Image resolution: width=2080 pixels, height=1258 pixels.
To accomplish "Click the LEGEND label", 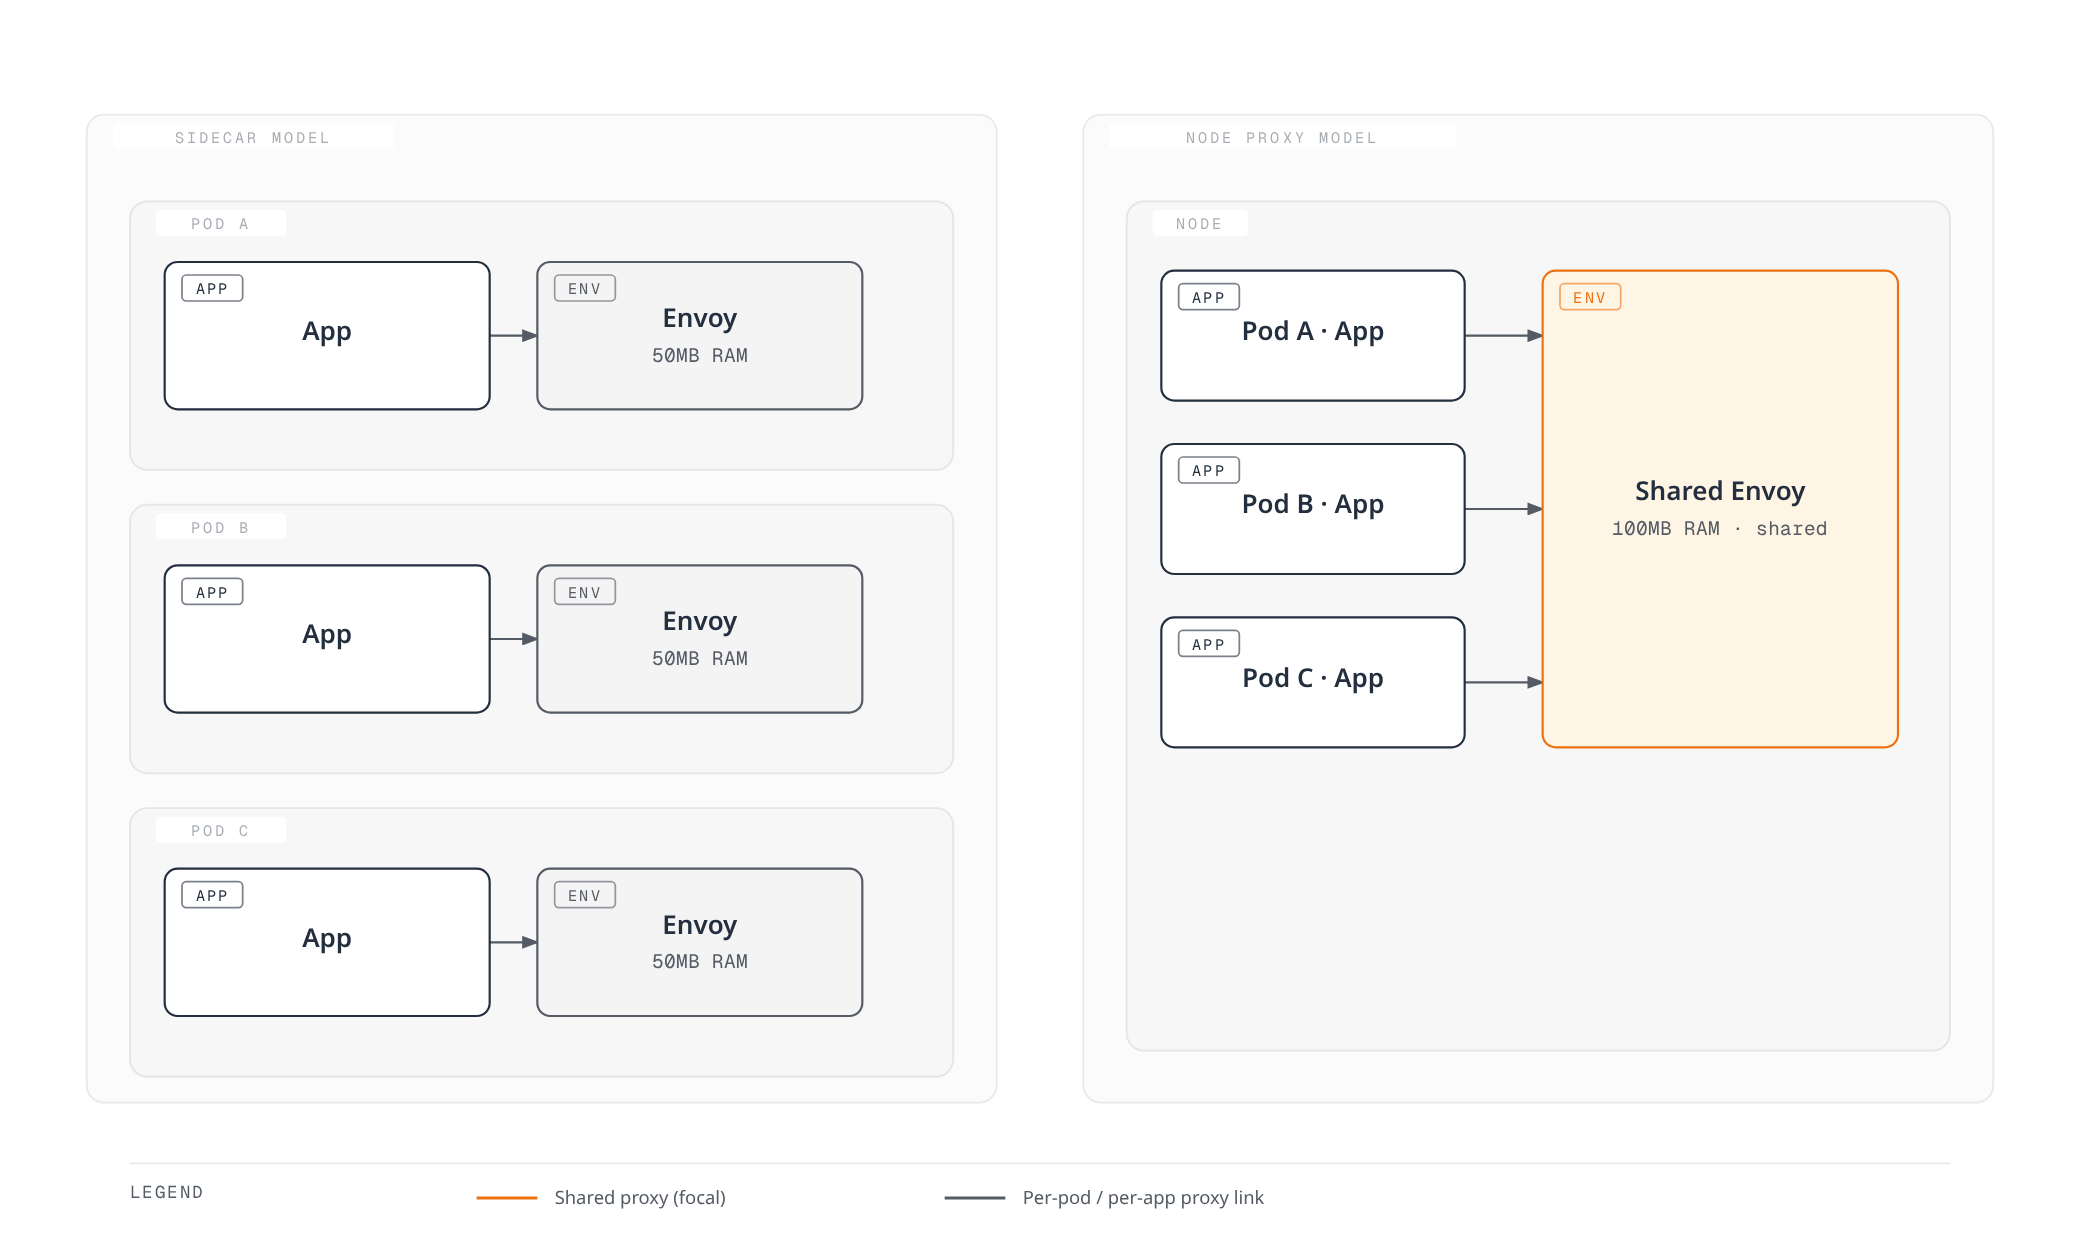I will (167, 1192).
